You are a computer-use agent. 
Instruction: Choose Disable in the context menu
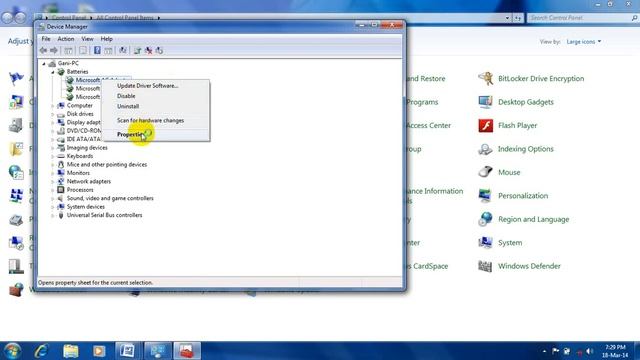[x=156, y=96]
